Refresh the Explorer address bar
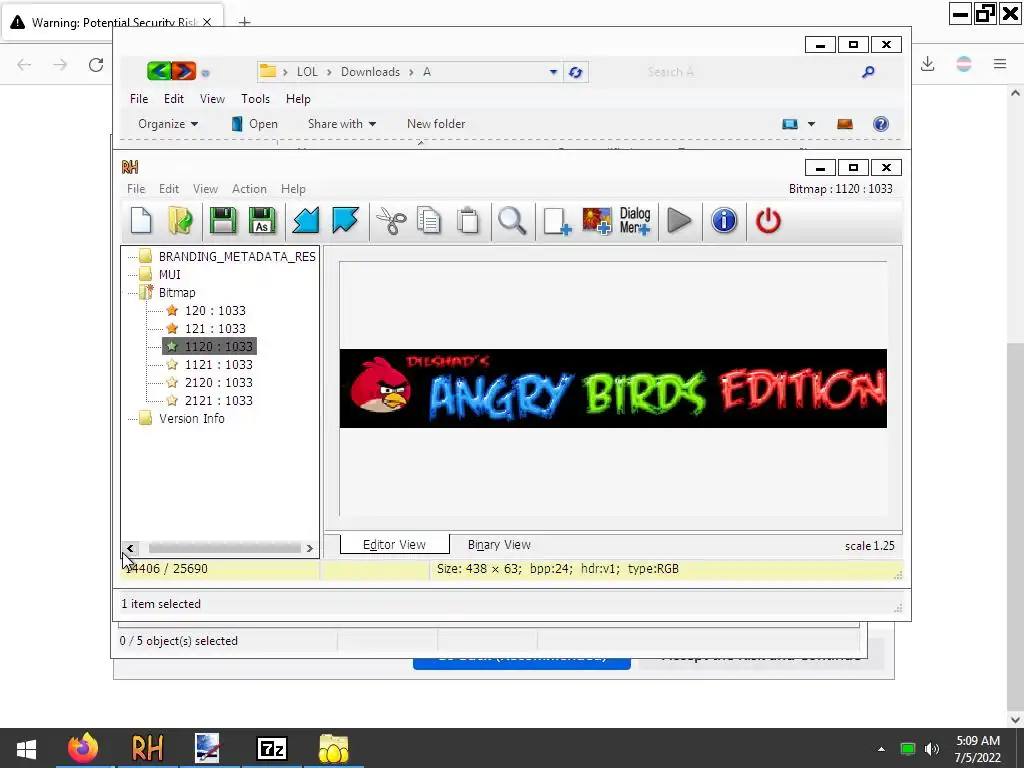The width and height of the screenshot is (1024, 768). (x=575, y=72)
